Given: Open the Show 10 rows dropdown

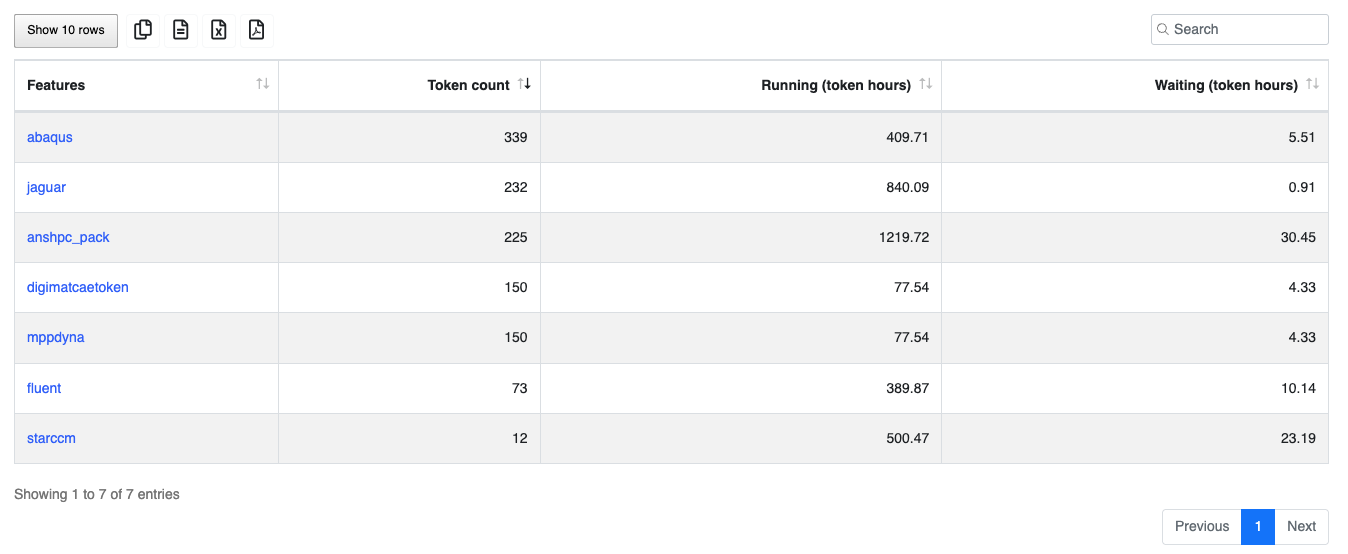Looking at the screenshot, I should (x=66, y=30).
